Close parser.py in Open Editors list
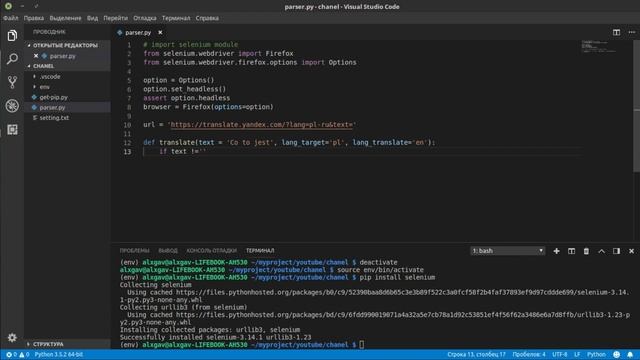 click(36, 56)
